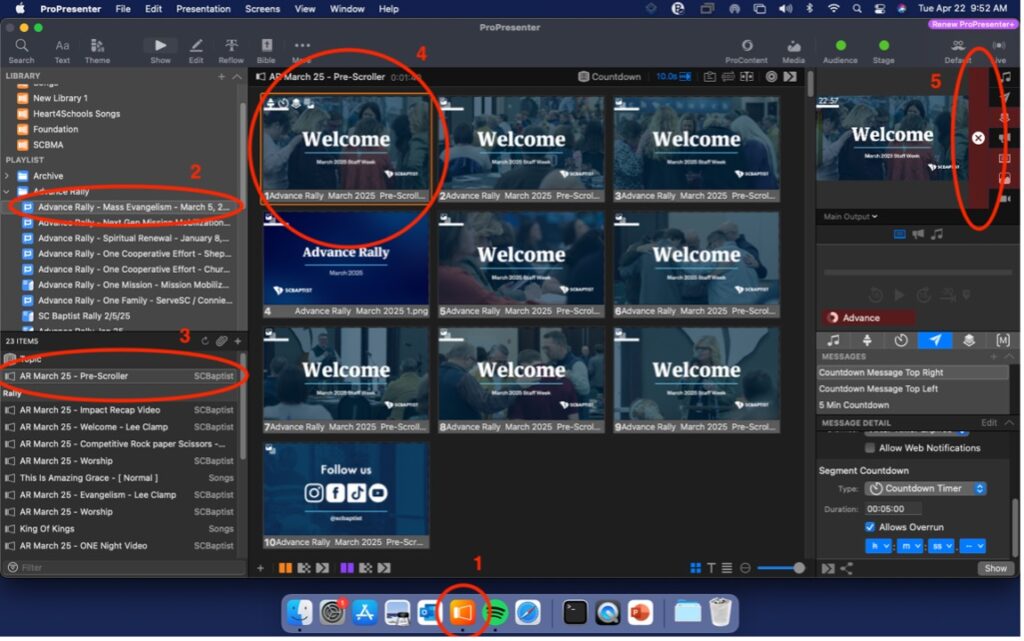Select grid view for slides
The width and height of the screenshot is (1024, 641).
696,569
